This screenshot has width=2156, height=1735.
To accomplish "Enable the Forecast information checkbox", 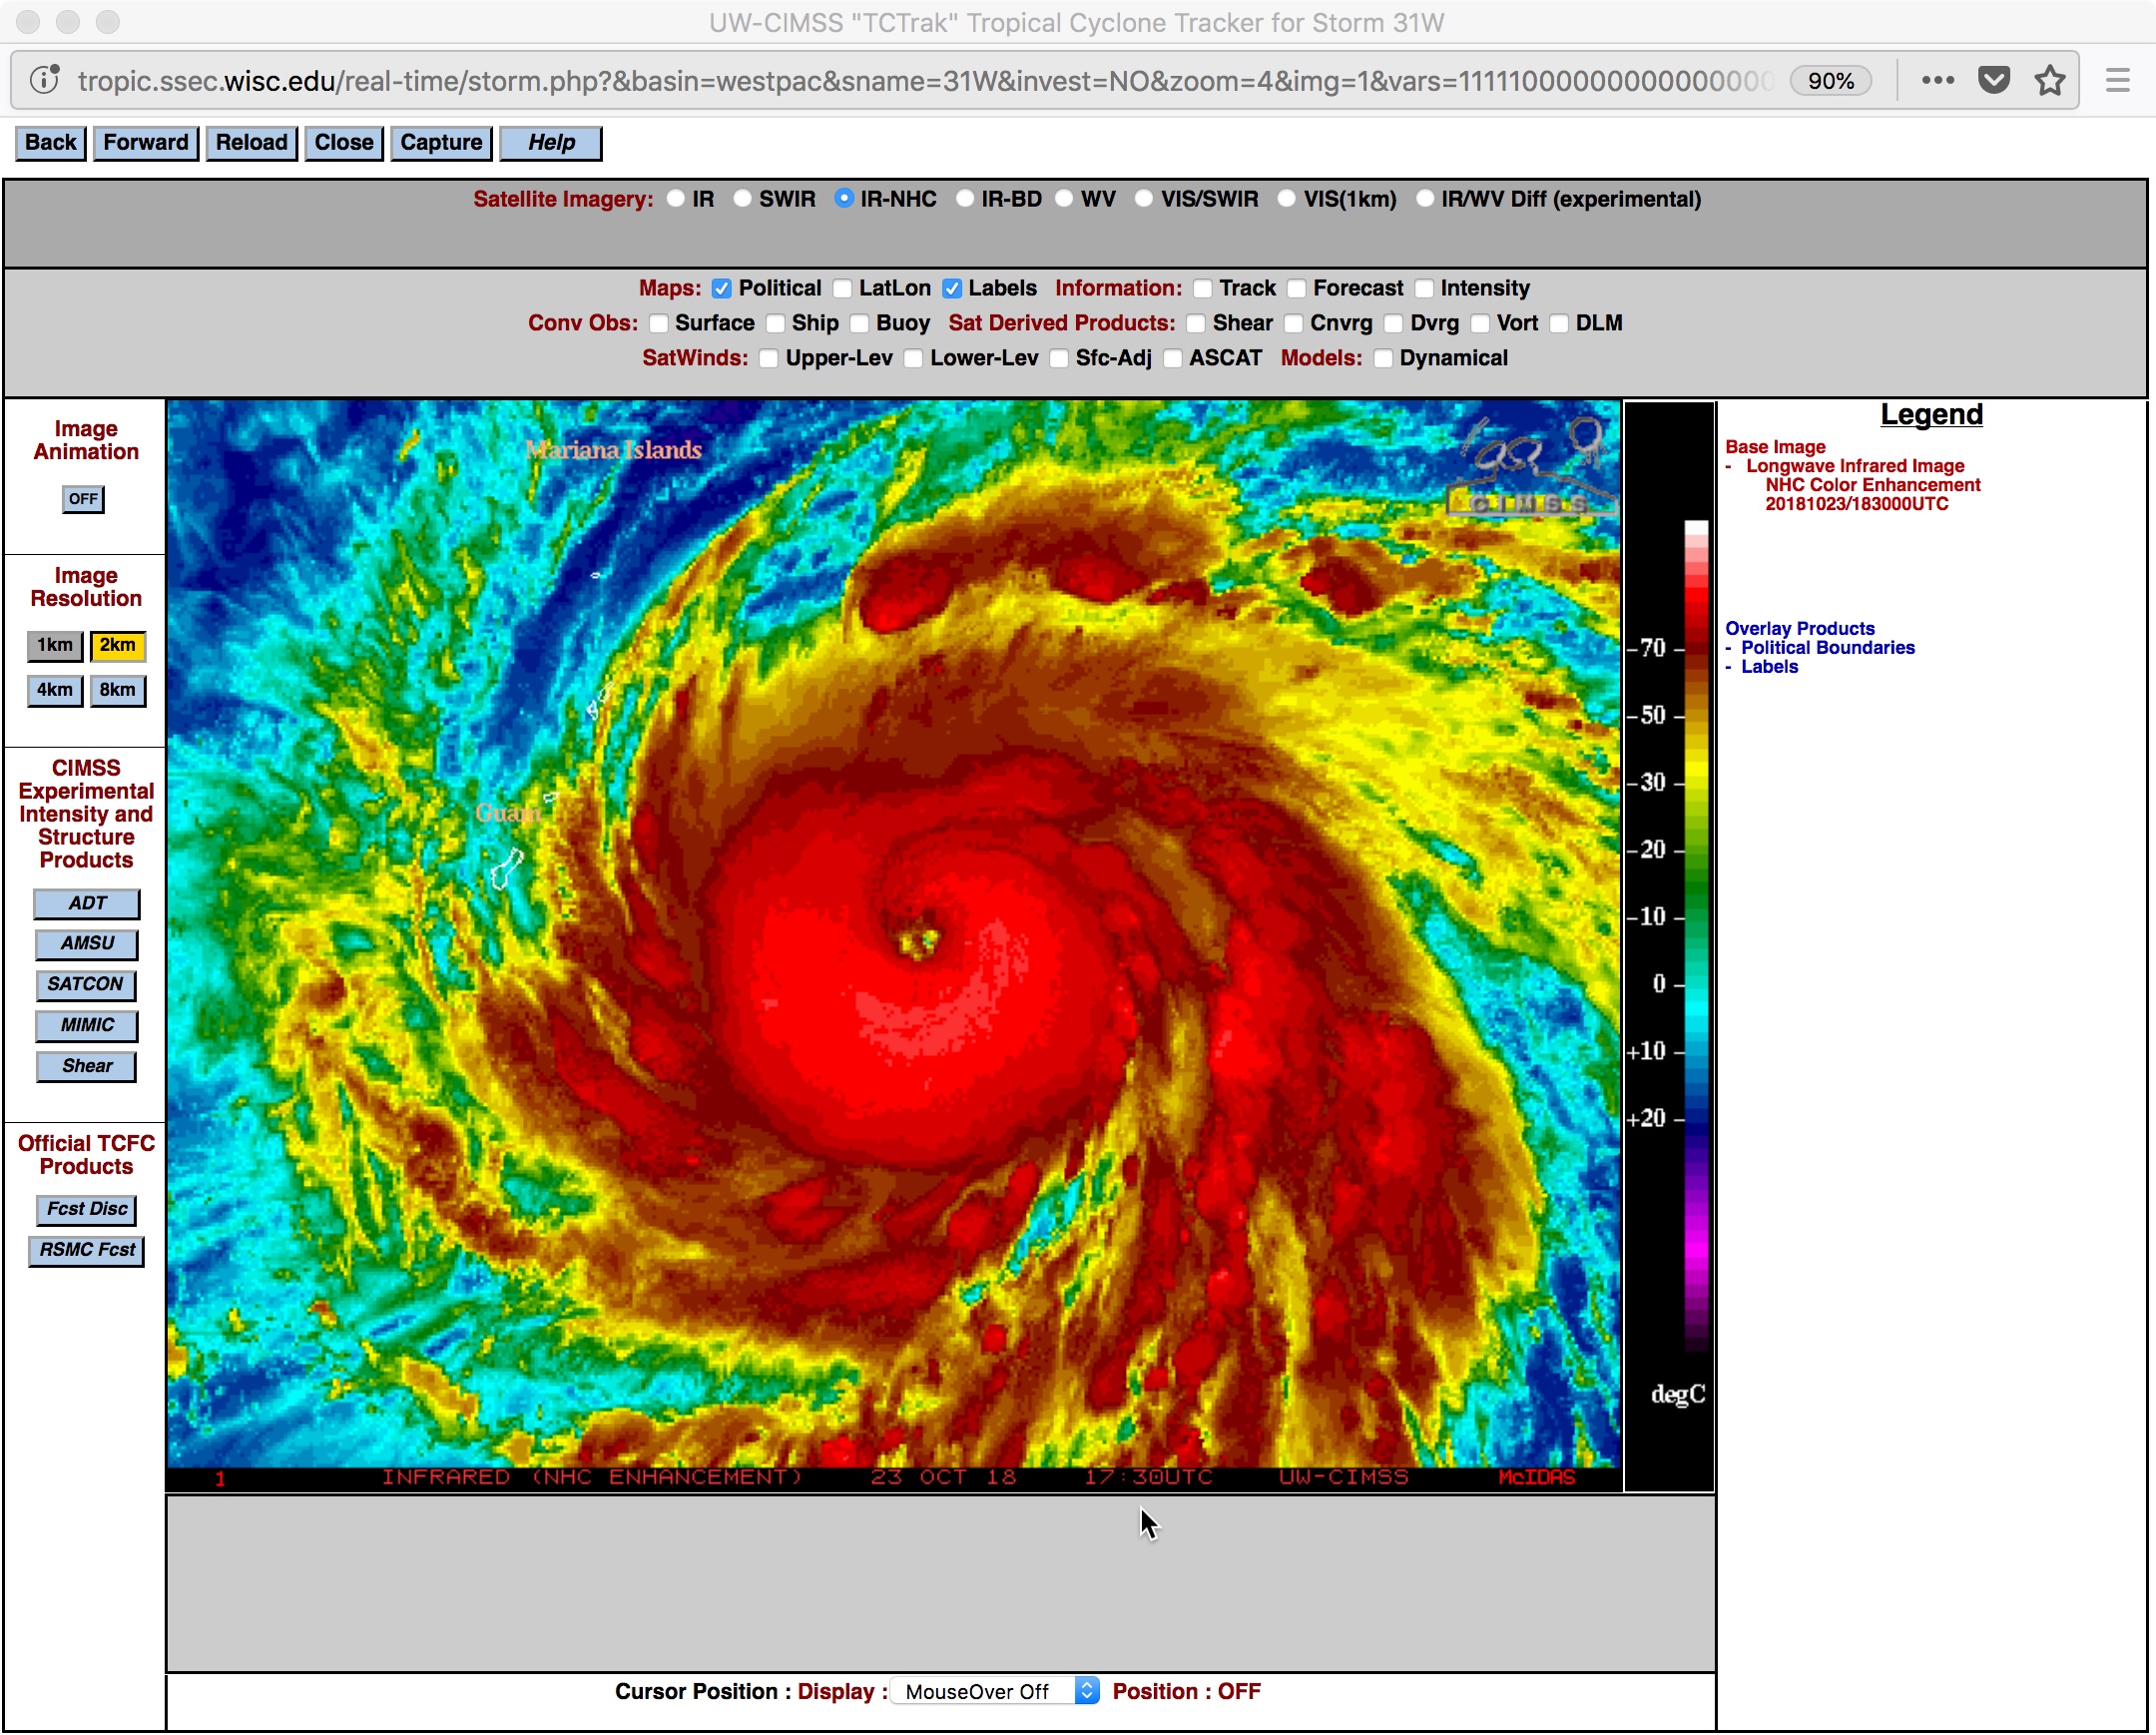I will (1297, 289).
